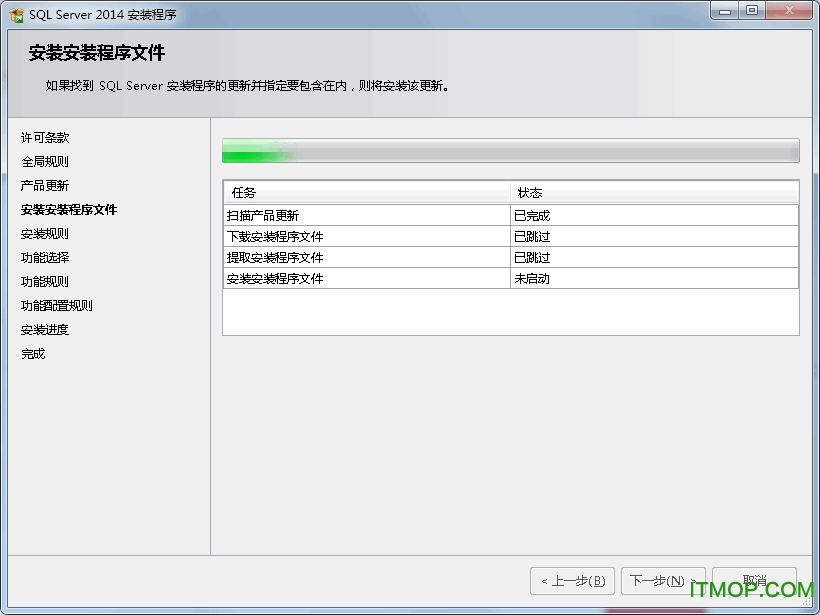The image size is (820, 615).
Task: Select the 功能配置规则 step
Action: pyautogui.click(x=54, y=305)
